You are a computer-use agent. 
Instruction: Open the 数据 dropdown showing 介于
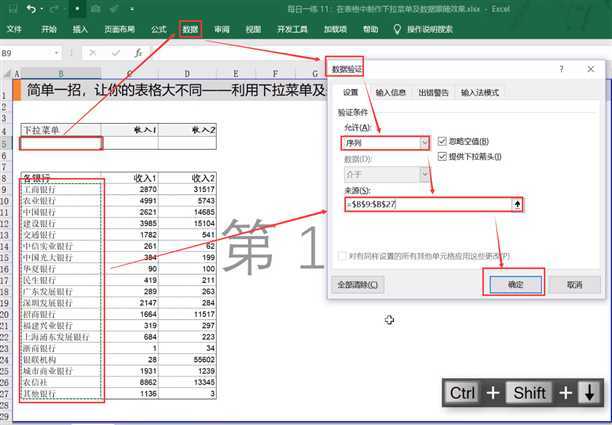click(386, 174)
